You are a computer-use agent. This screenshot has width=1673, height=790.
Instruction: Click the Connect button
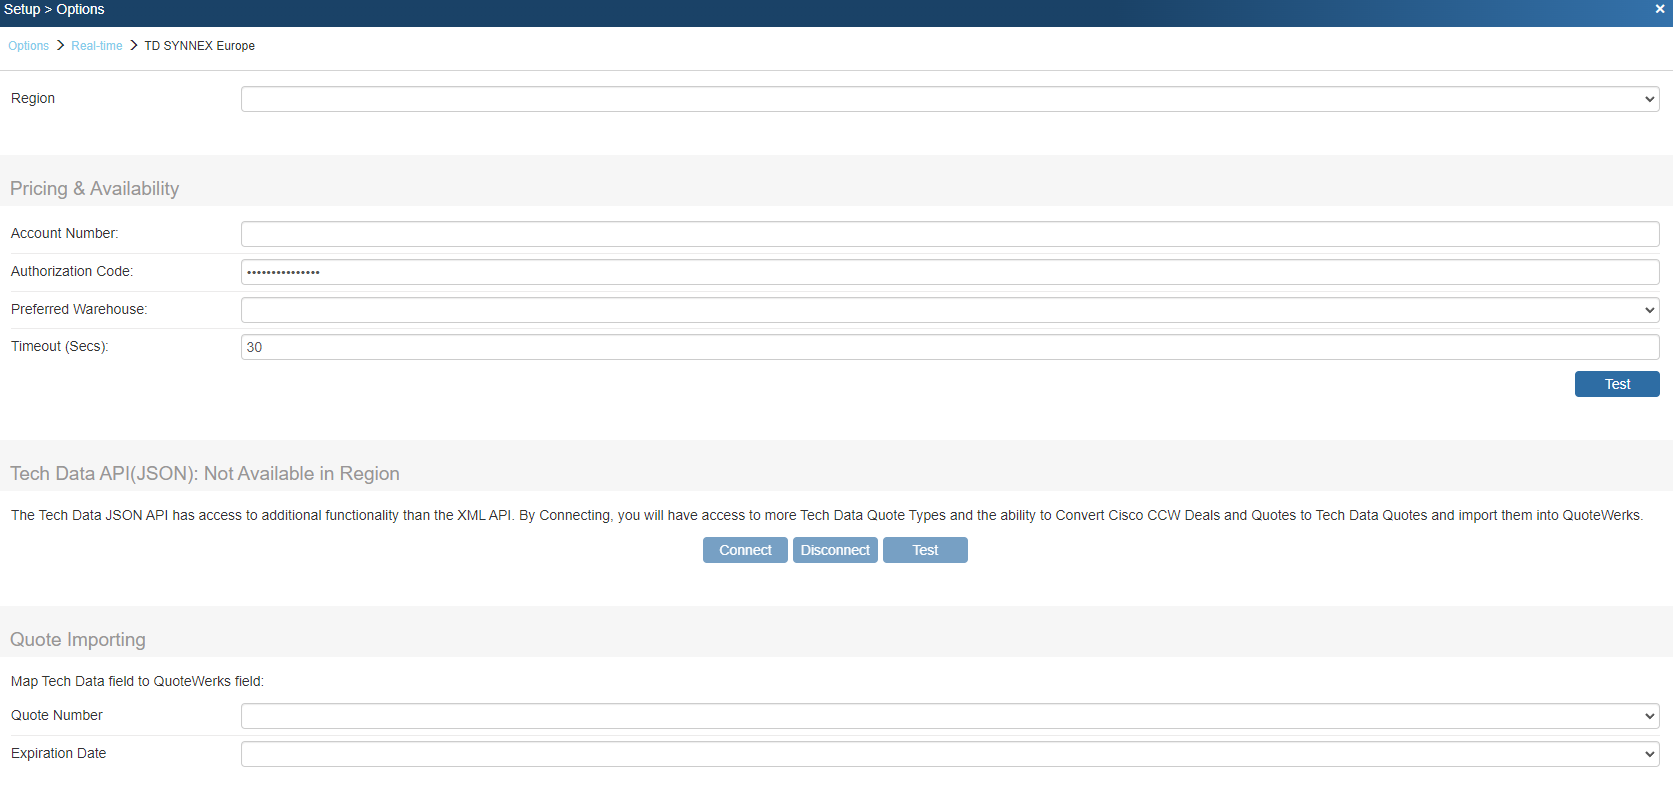[745, 550]
